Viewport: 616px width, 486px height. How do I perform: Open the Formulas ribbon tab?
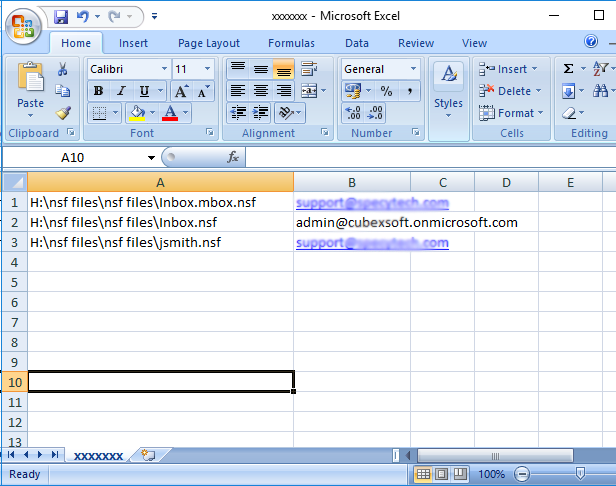(x=291, y=43)
